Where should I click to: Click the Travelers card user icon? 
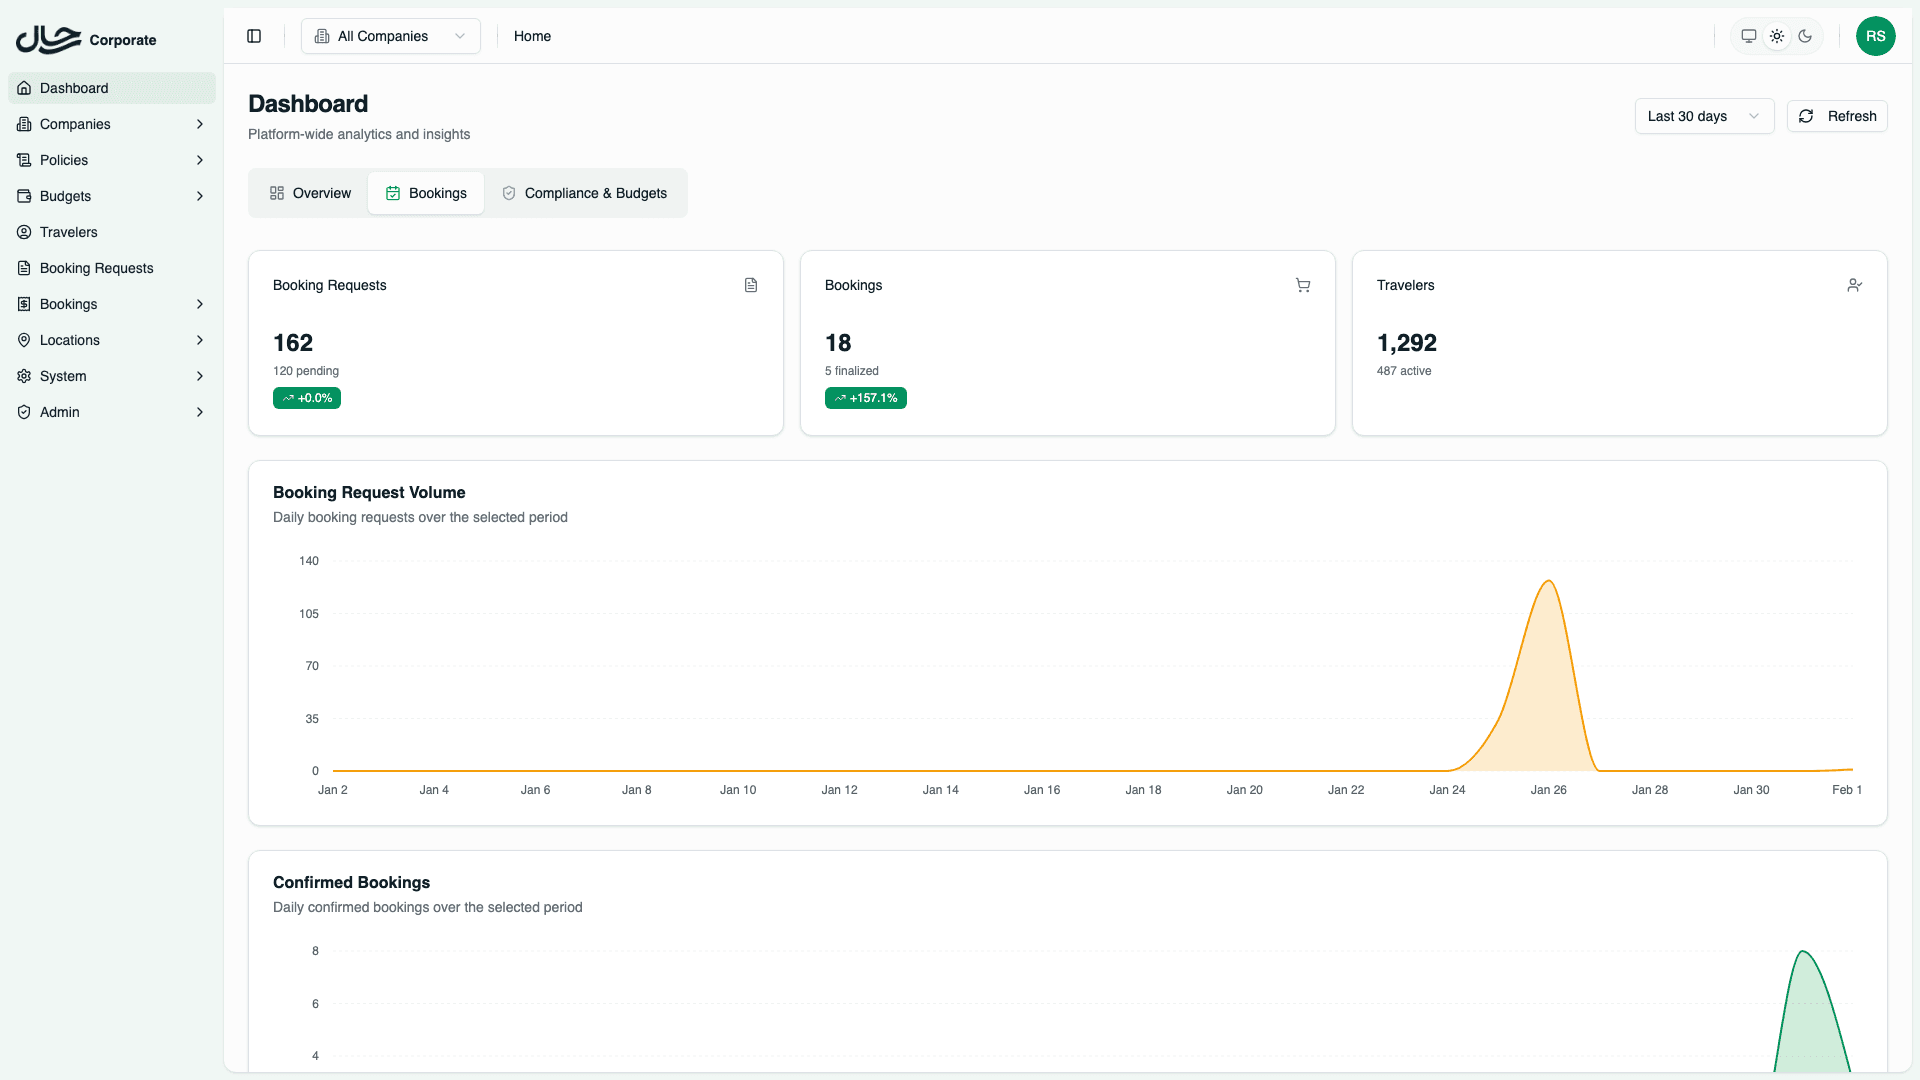pos(1854,285)
